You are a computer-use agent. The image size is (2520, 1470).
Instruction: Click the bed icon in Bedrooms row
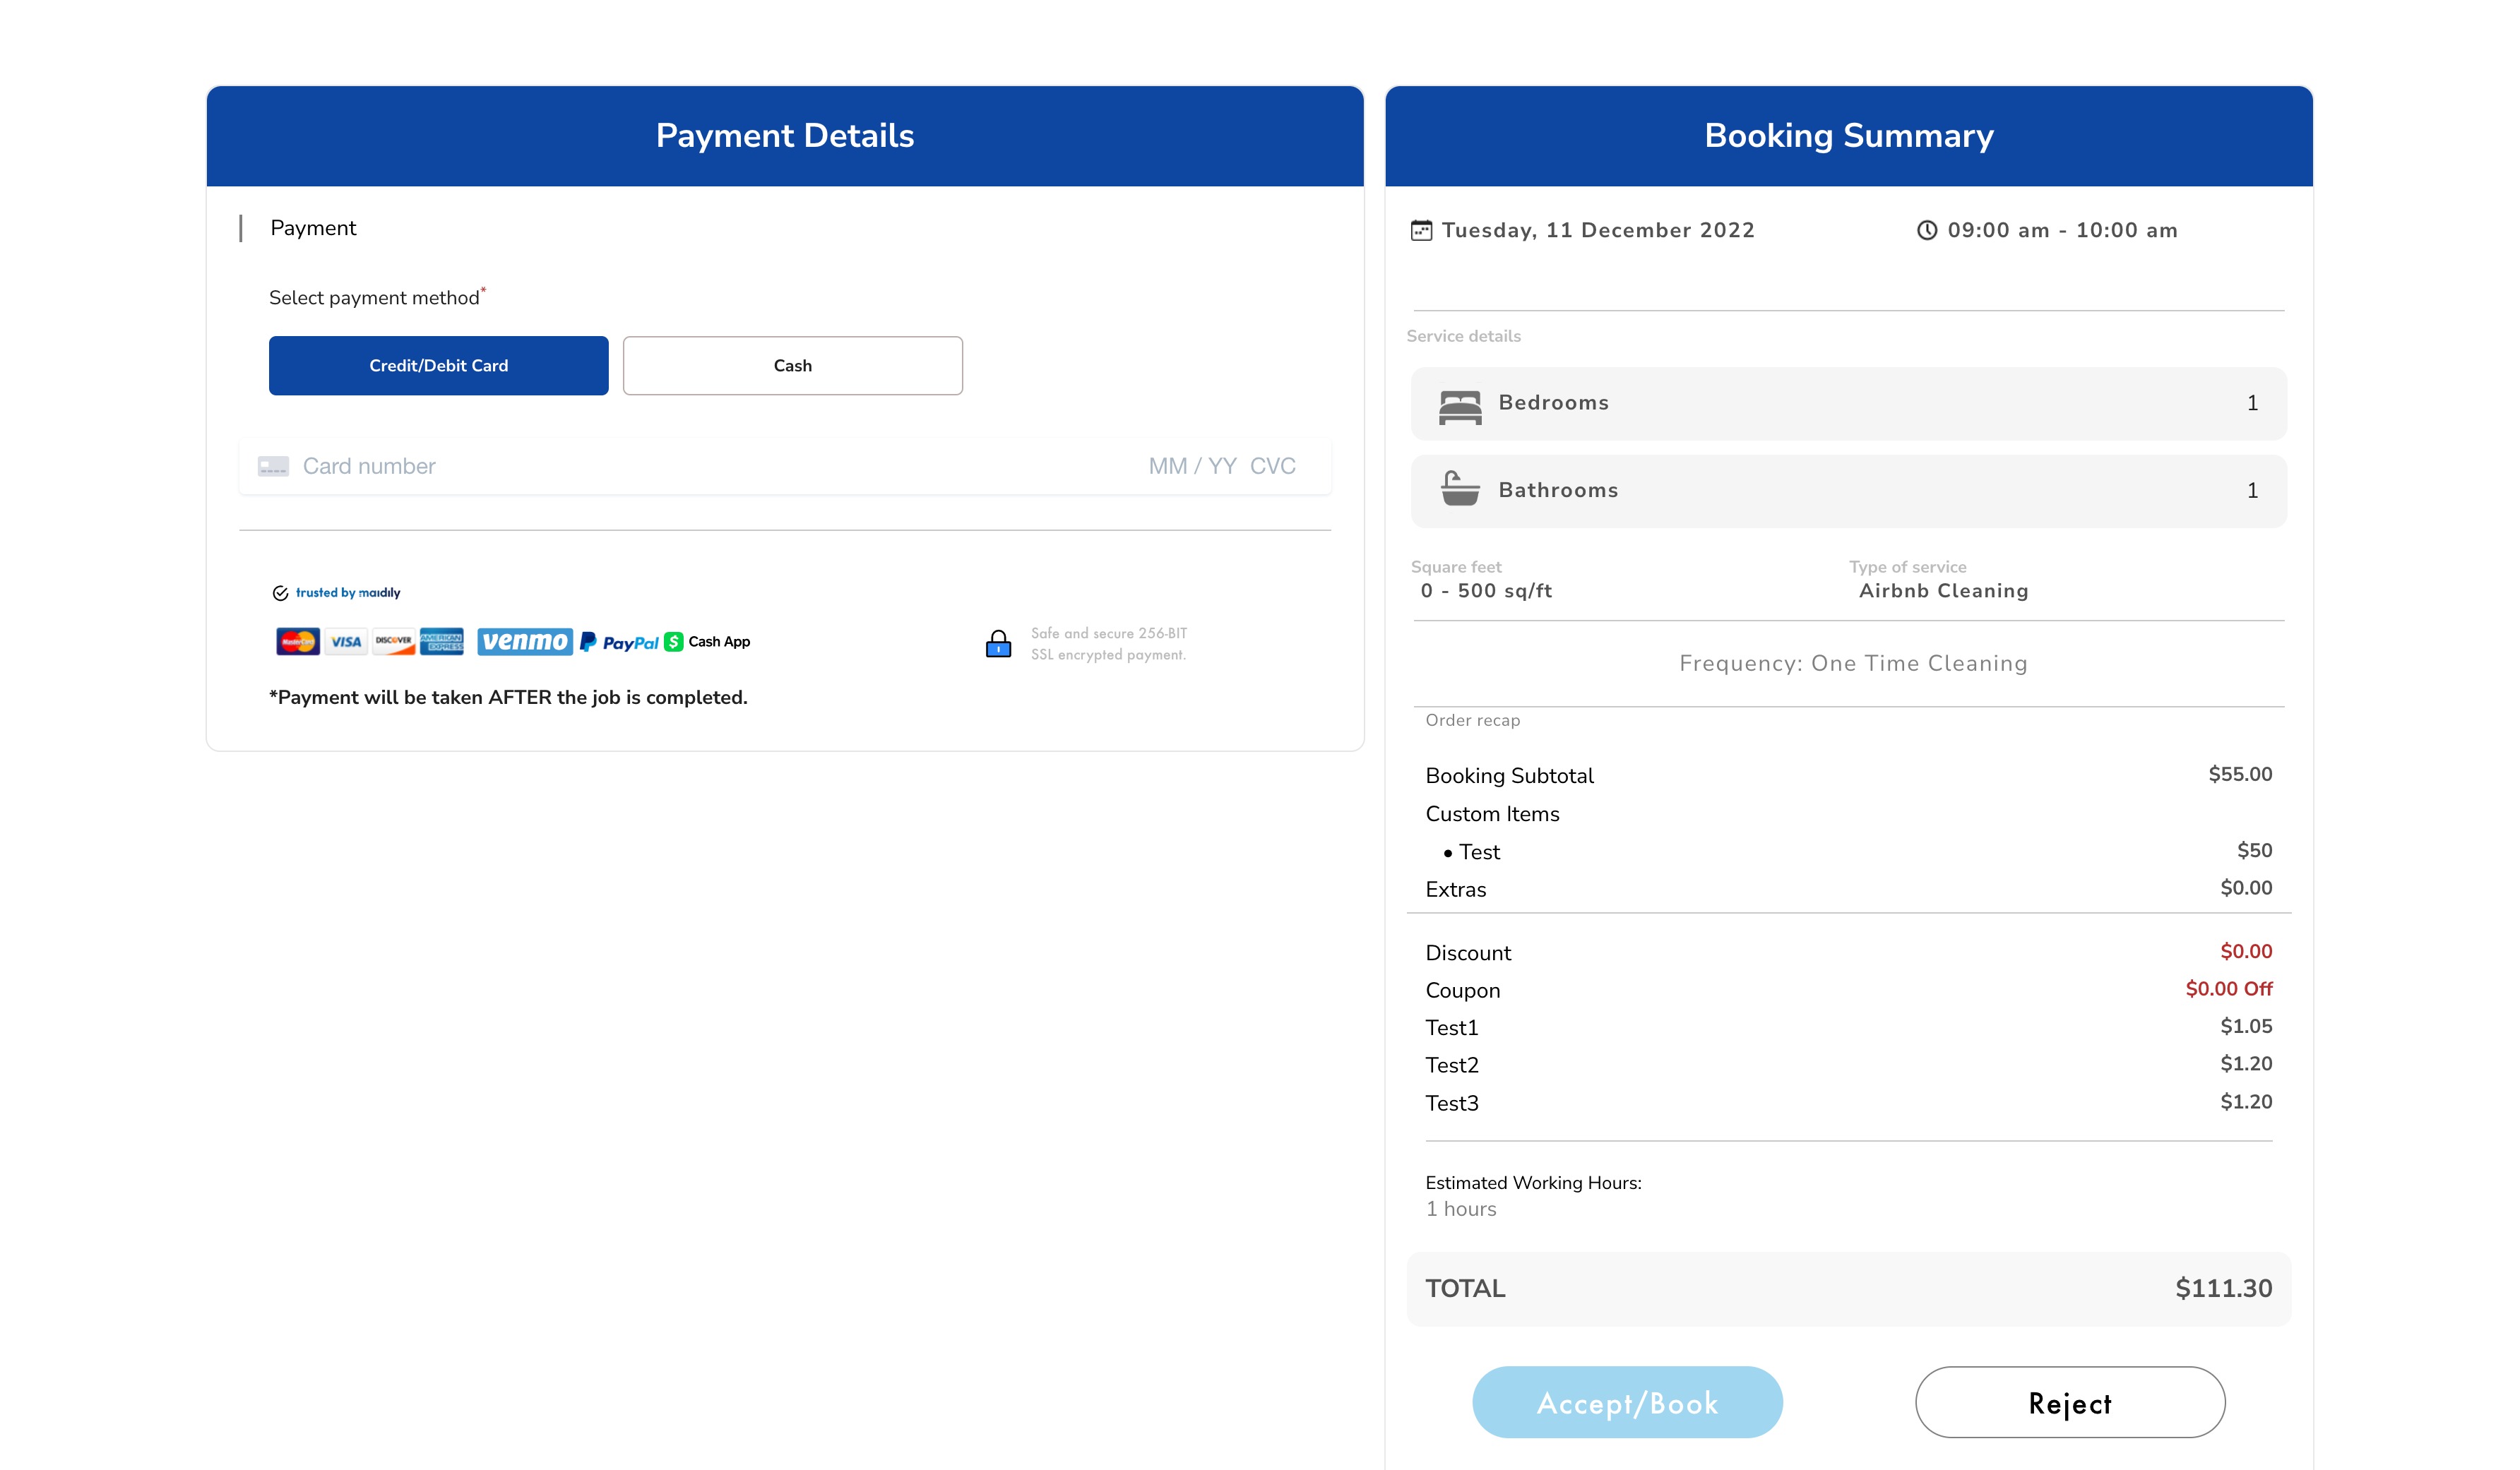(x=1460, y=407)
